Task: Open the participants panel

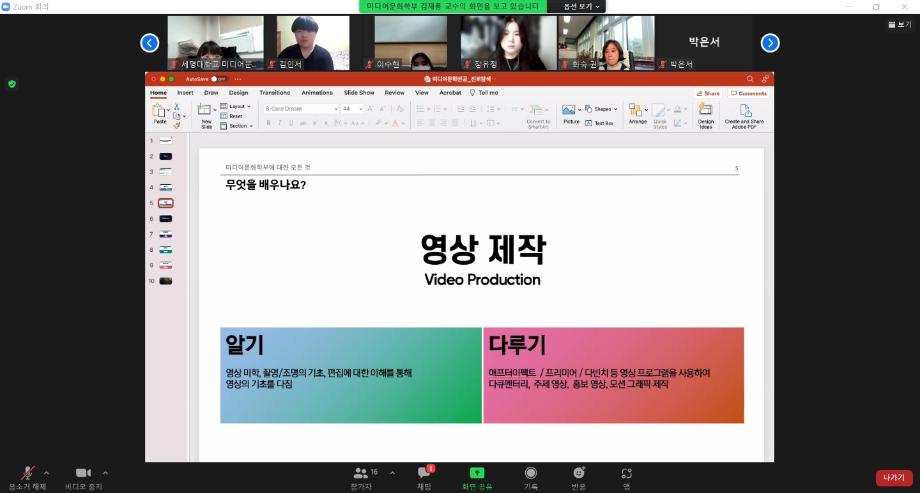Action: click(x=360, y=473)
